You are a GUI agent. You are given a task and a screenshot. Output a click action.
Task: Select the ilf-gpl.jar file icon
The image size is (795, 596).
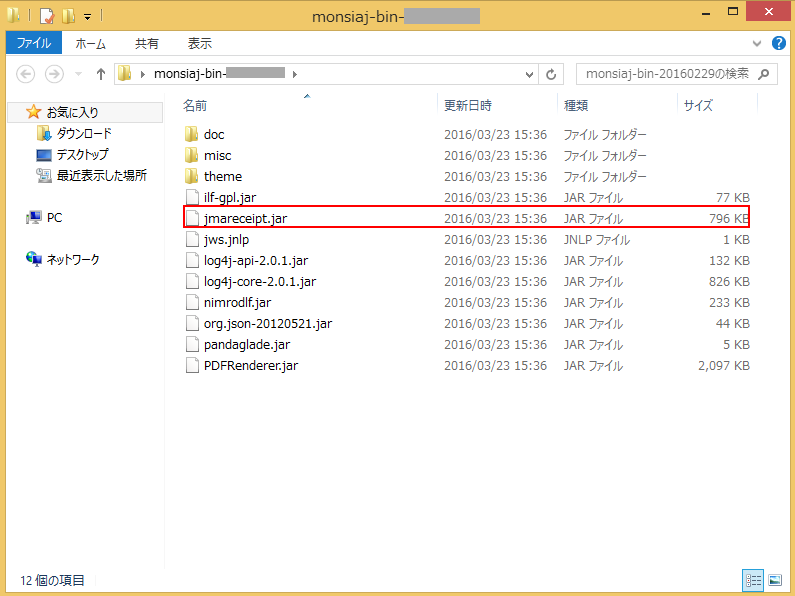[192, 197]
